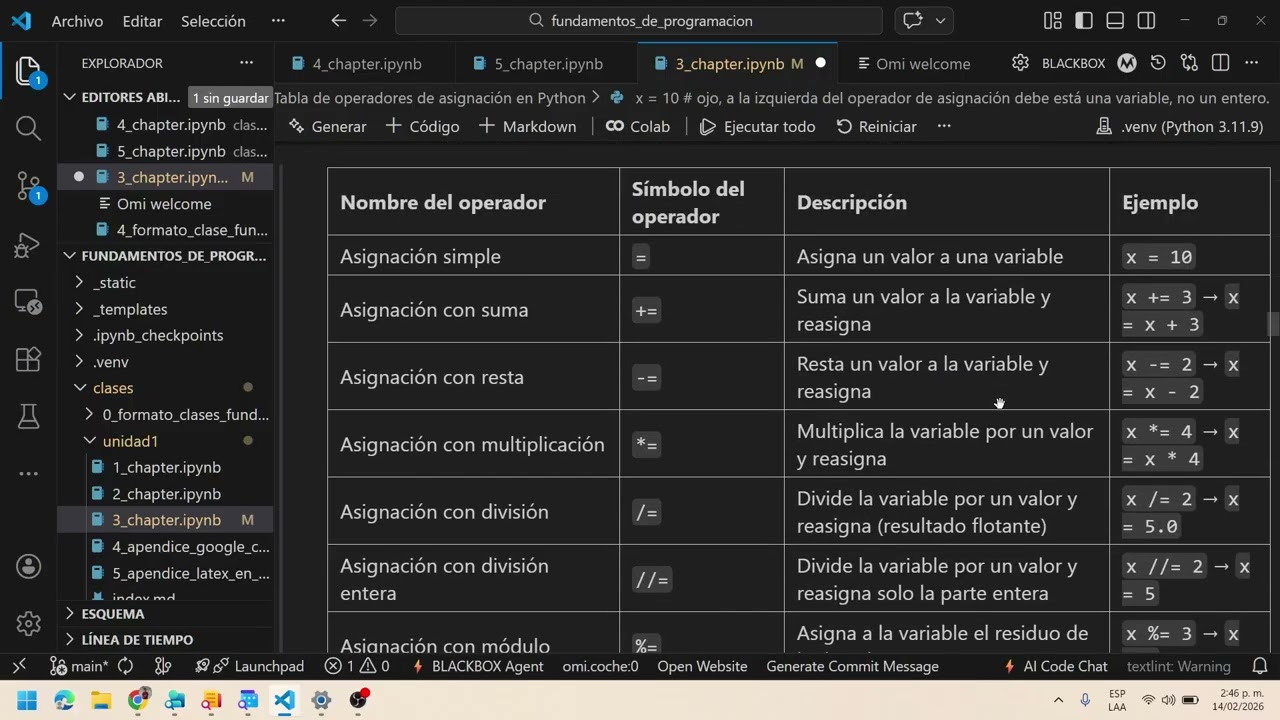This screenshot has height=720, width=1280.
Task: Click Reiniciar kernel button
Action: tap(876, 126)
